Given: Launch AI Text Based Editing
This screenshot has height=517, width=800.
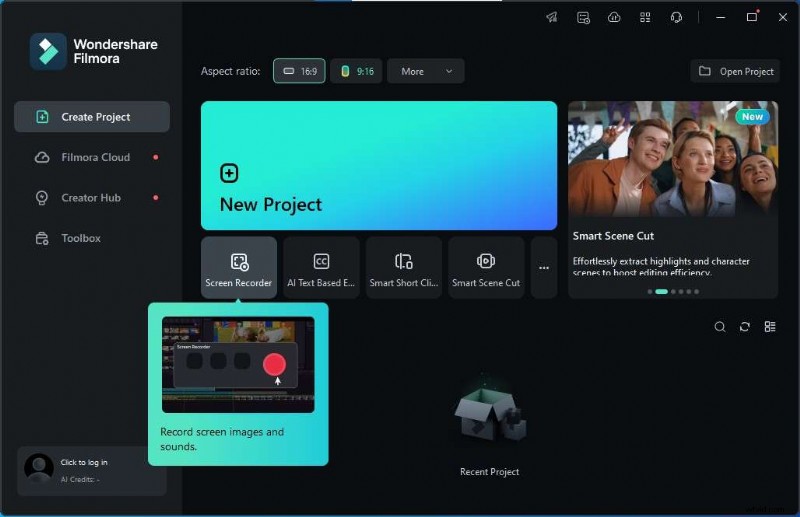Looking at the screenshot, I should tap(321, 268).
